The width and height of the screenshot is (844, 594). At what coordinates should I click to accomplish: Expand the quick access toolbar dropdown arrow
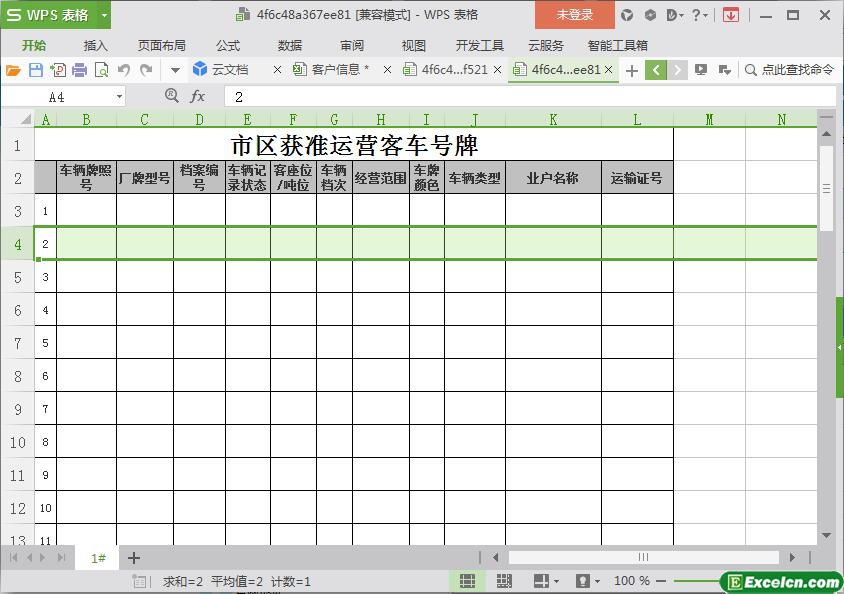175,70
